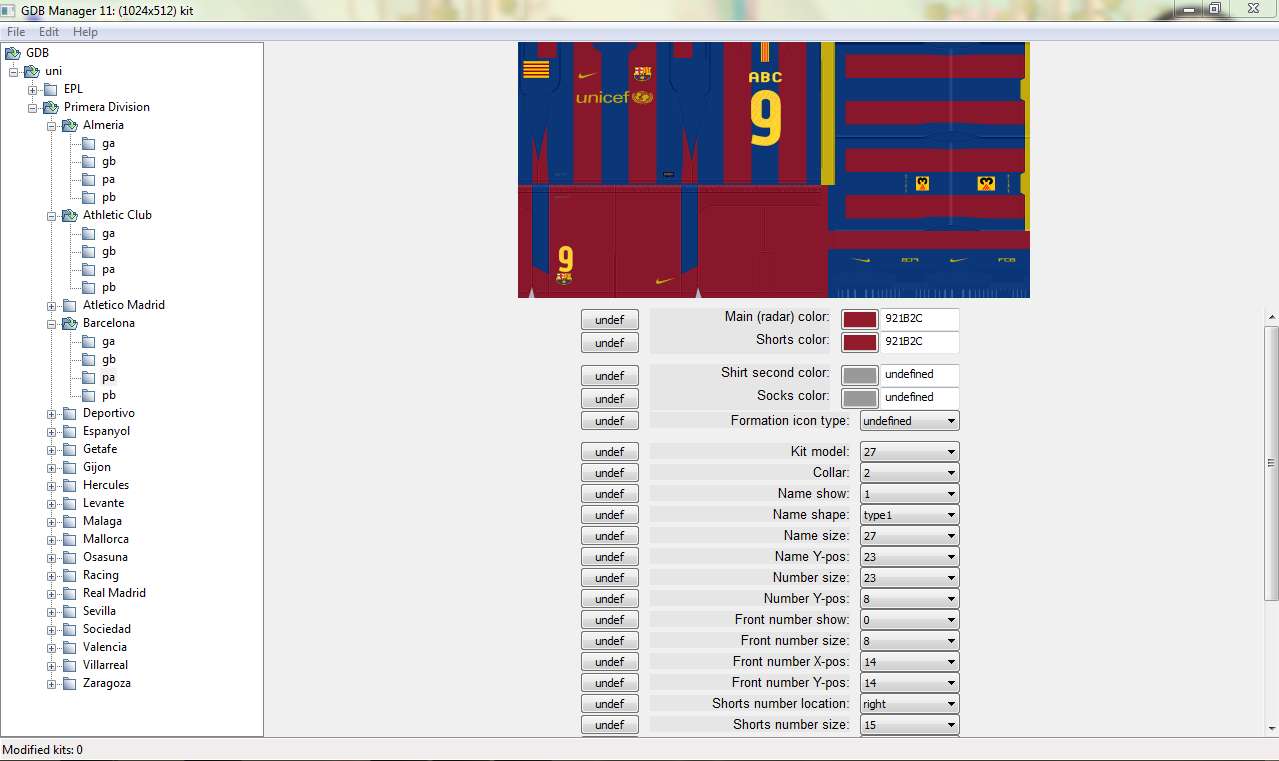Collapse the Barcelona tree node

tap(52, 324)
